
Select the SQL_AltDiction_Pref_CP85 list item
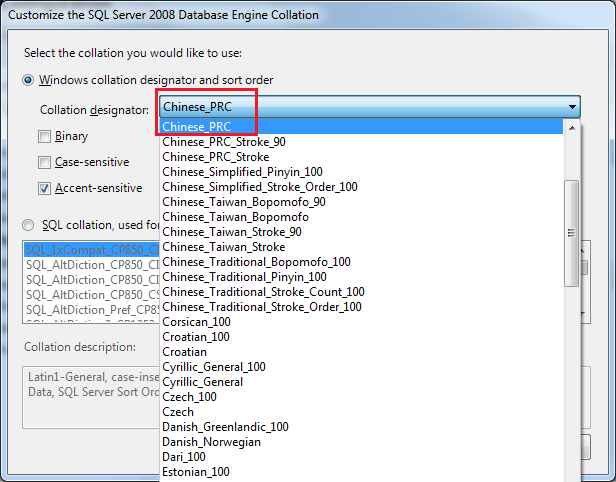coord(92,310)
